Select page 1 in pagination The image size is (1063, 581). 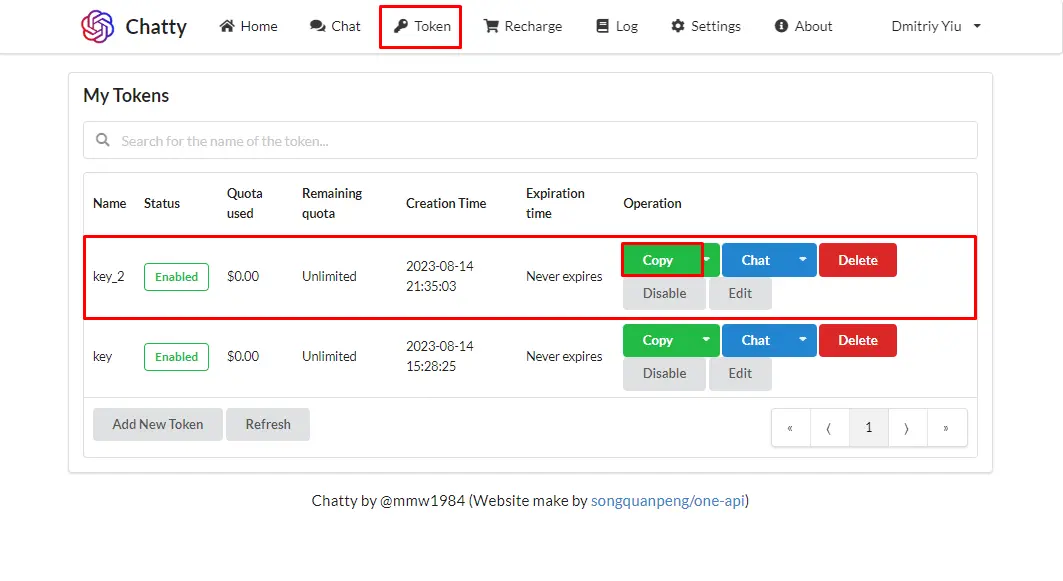868,428
